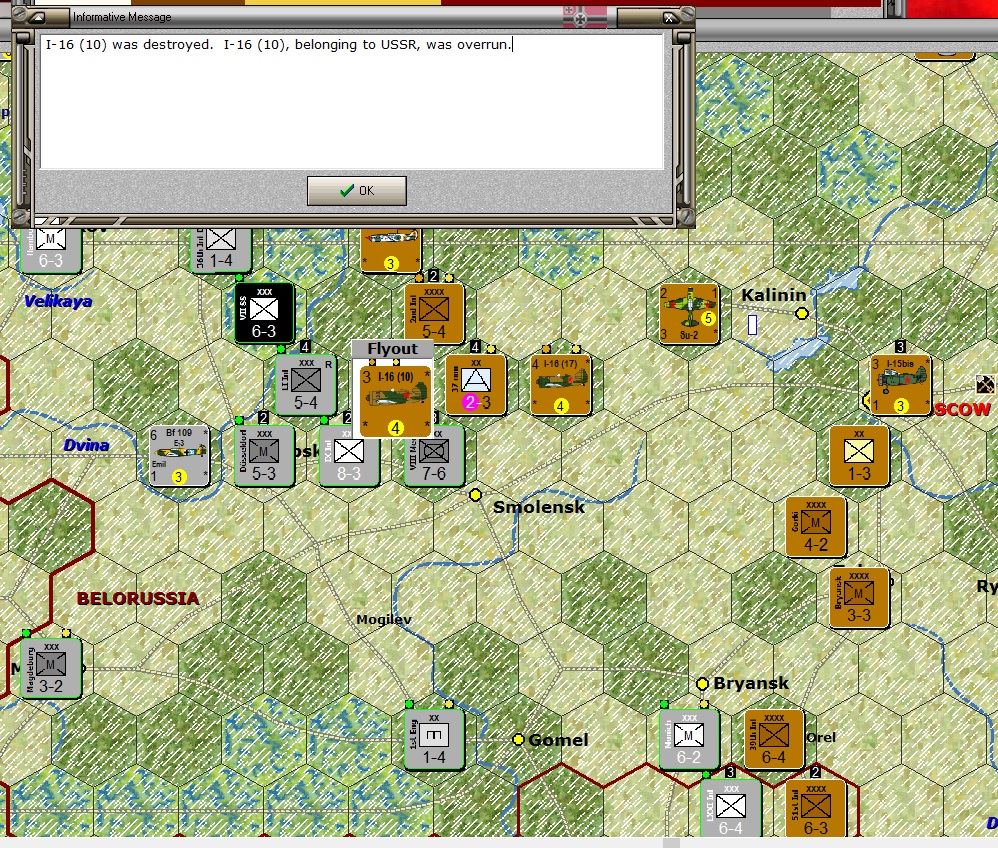Image resolution: width=998 pixels, height=848 pixels.
Task: Select the Magdeburg 3-2 motorized corps
Action: [51, 668]
